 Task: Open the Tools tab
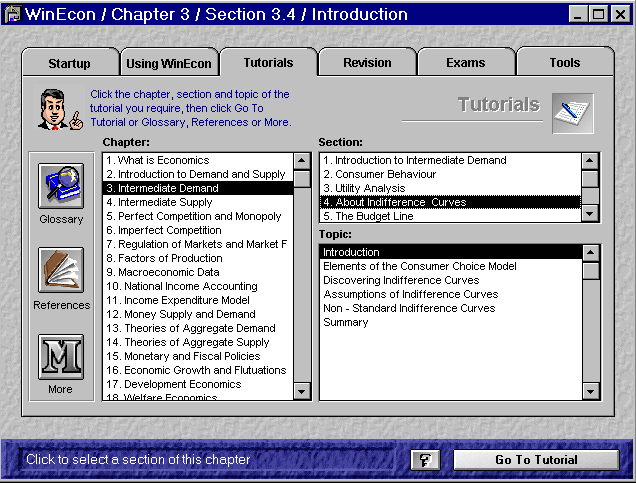pyautogui.click(x=565, y=62)
